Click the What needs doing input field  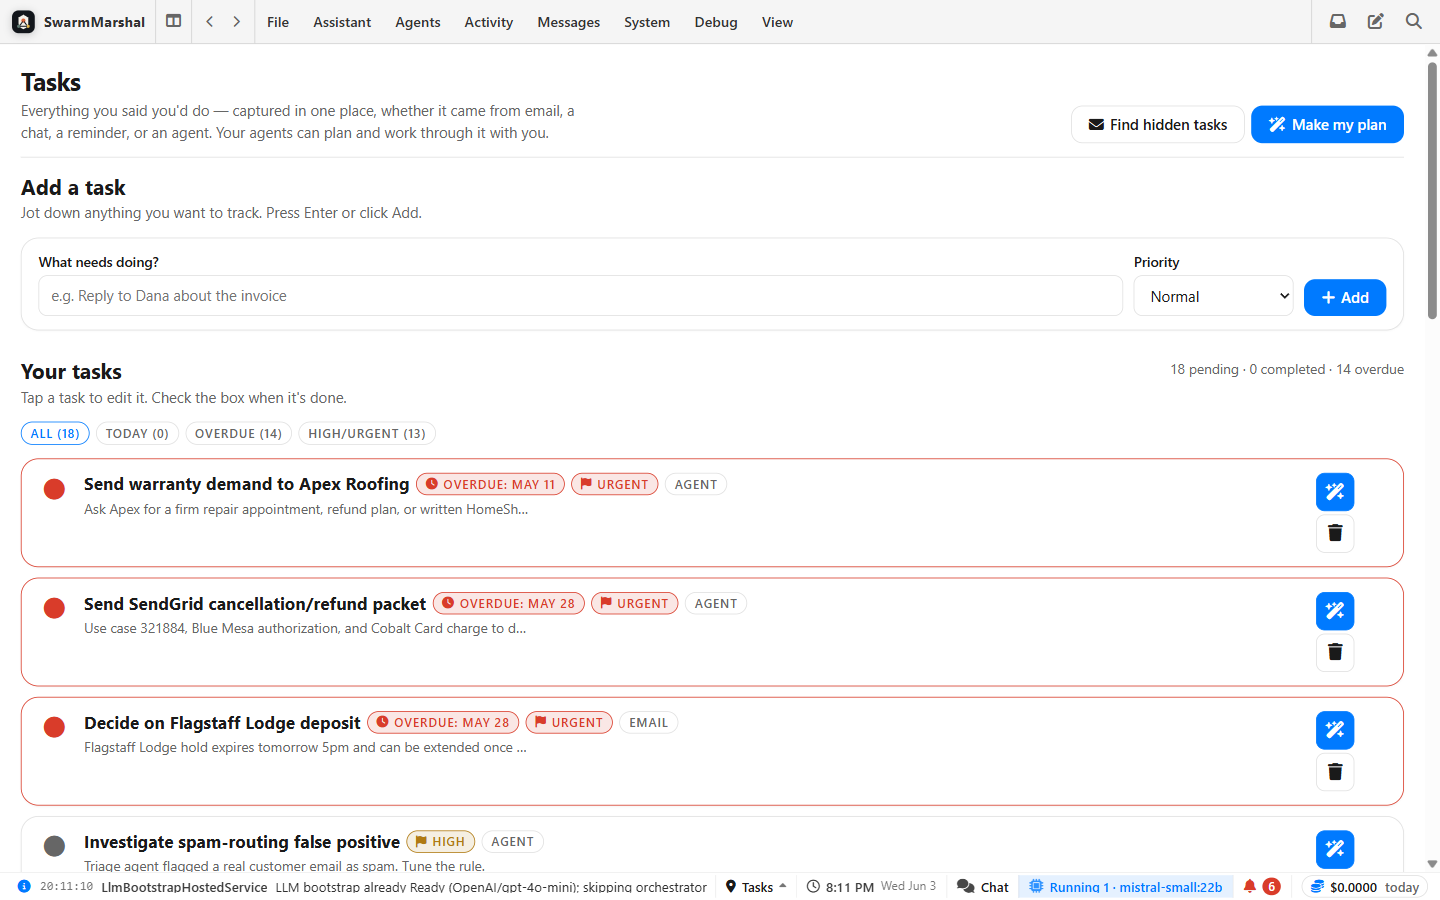click(x=580, y=296)
